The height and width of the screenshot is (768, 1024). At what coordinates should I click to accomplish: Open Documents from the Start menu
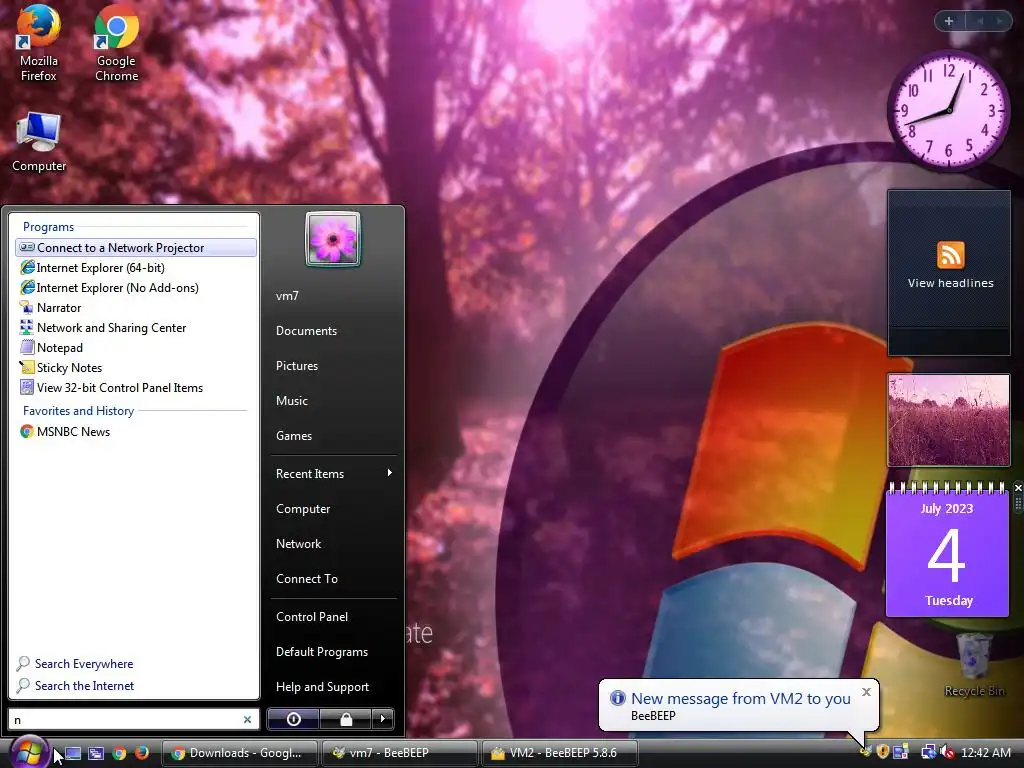[333, 331]
